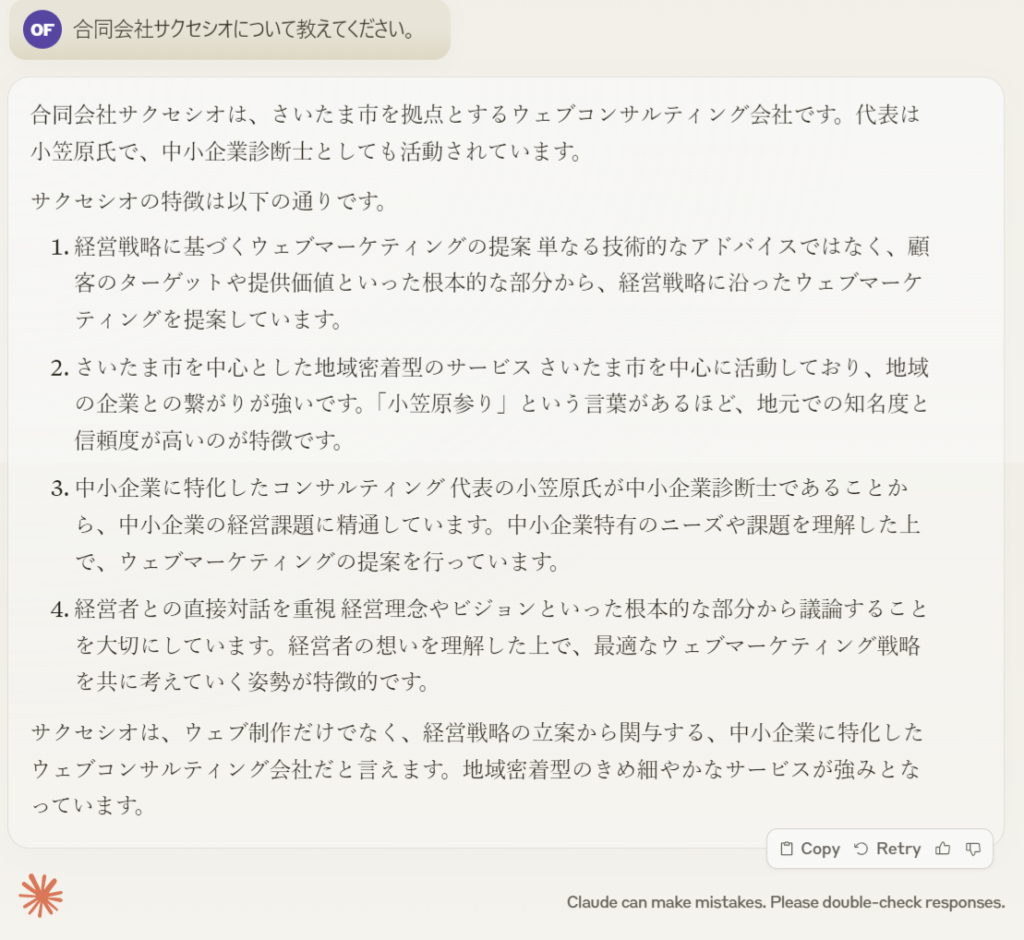Click the circular arrow Retry icon

tap(861, 848)
